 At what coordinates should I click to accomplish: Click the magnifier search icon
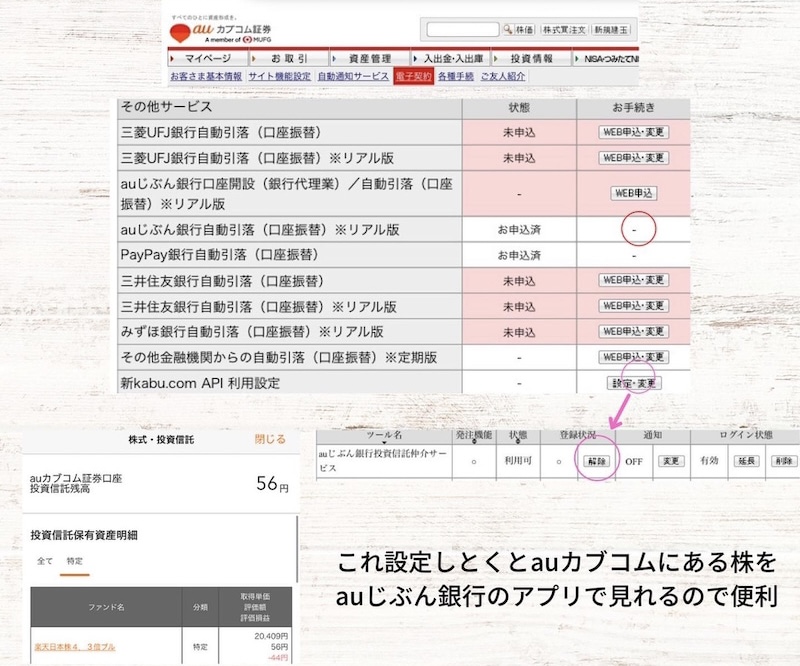[507, 30]
